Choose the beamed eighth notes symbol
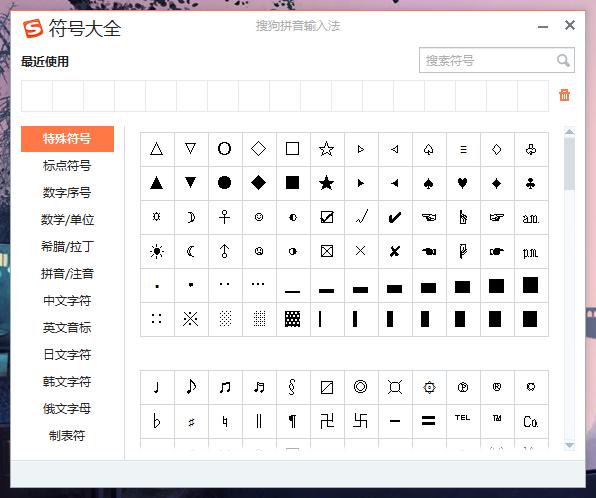 coord(224,387)
